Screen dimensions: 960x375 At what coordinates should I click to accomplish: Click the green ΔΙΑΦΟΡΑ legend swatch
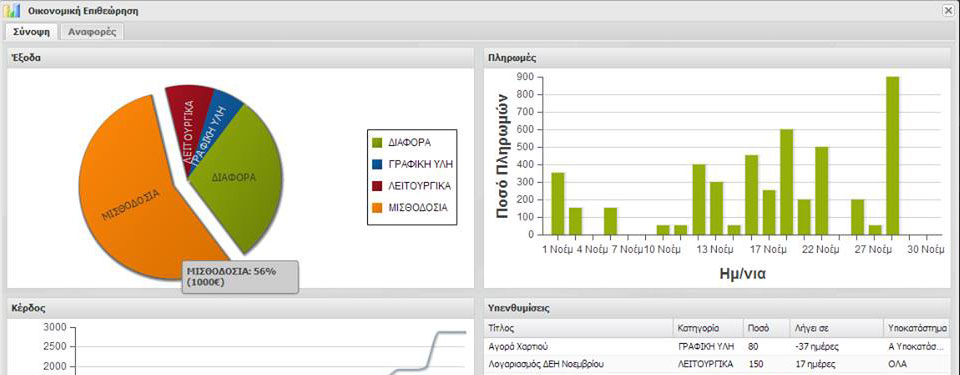coord(377,143)
